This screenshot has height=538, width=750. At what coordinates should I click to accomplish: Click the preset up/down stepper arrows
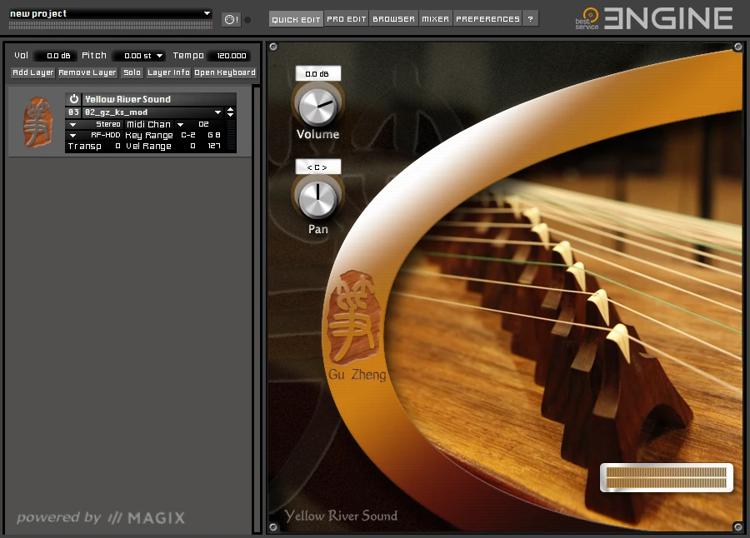(231, 112)
